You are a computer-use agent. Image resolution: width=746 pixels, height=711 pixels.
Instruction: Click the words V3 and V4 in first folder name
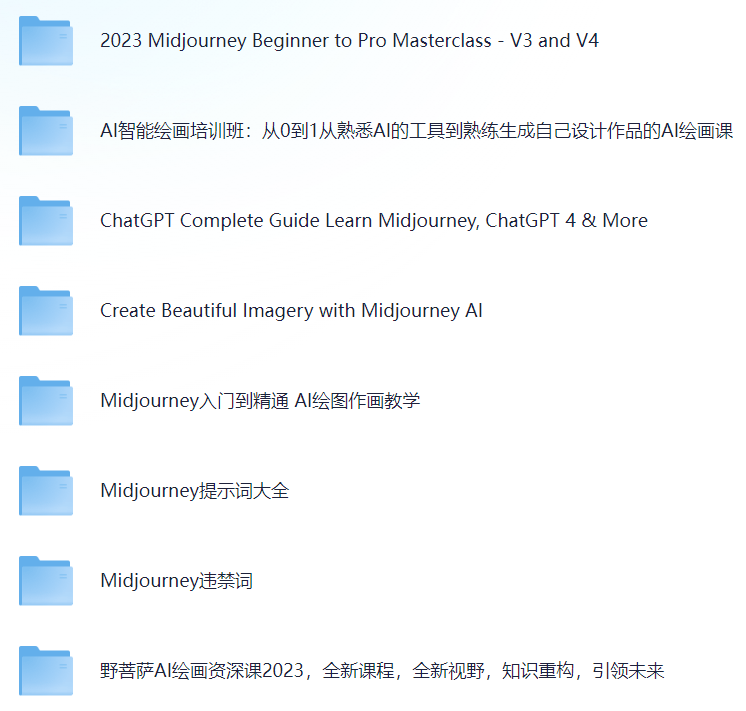pyautogui.click(x=554, y=41)
